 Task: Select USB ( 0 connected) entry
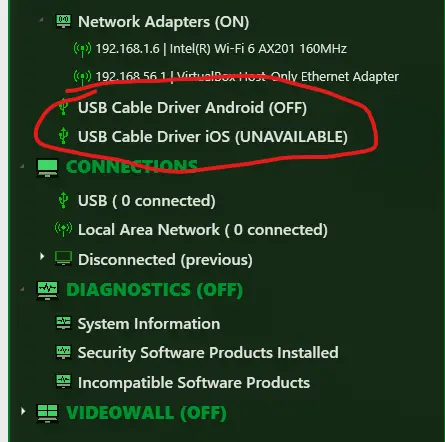point(147,201)
